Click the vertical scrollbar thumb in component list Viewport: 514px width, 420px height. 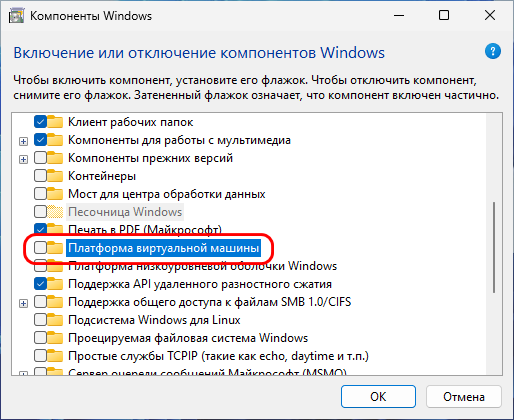[494, 247]
